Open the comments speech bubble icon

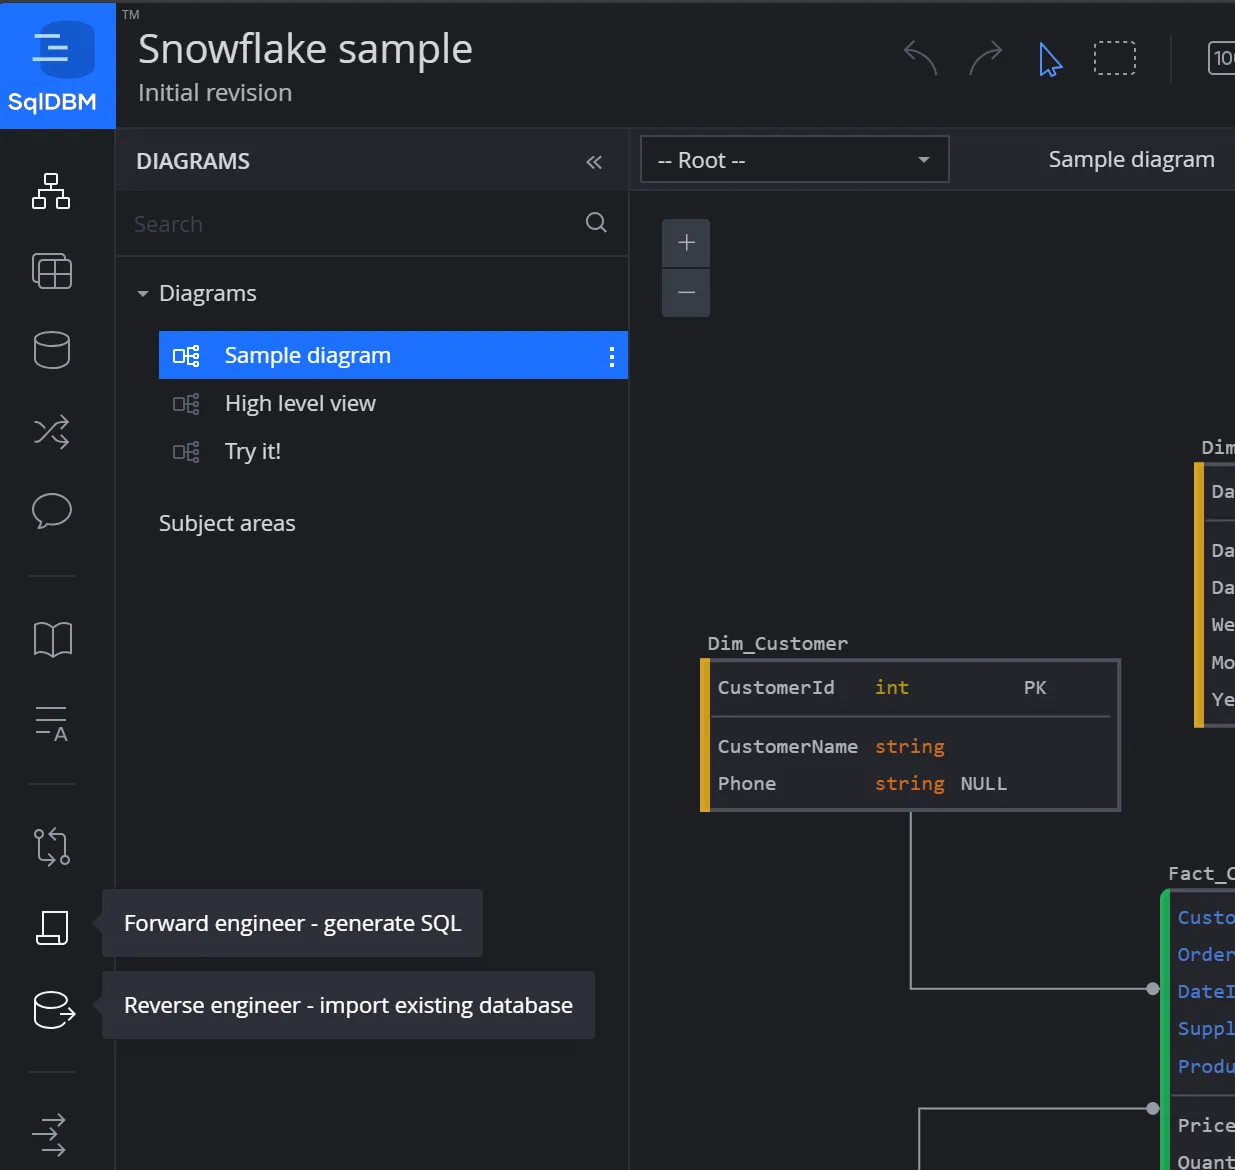point(51,511)
